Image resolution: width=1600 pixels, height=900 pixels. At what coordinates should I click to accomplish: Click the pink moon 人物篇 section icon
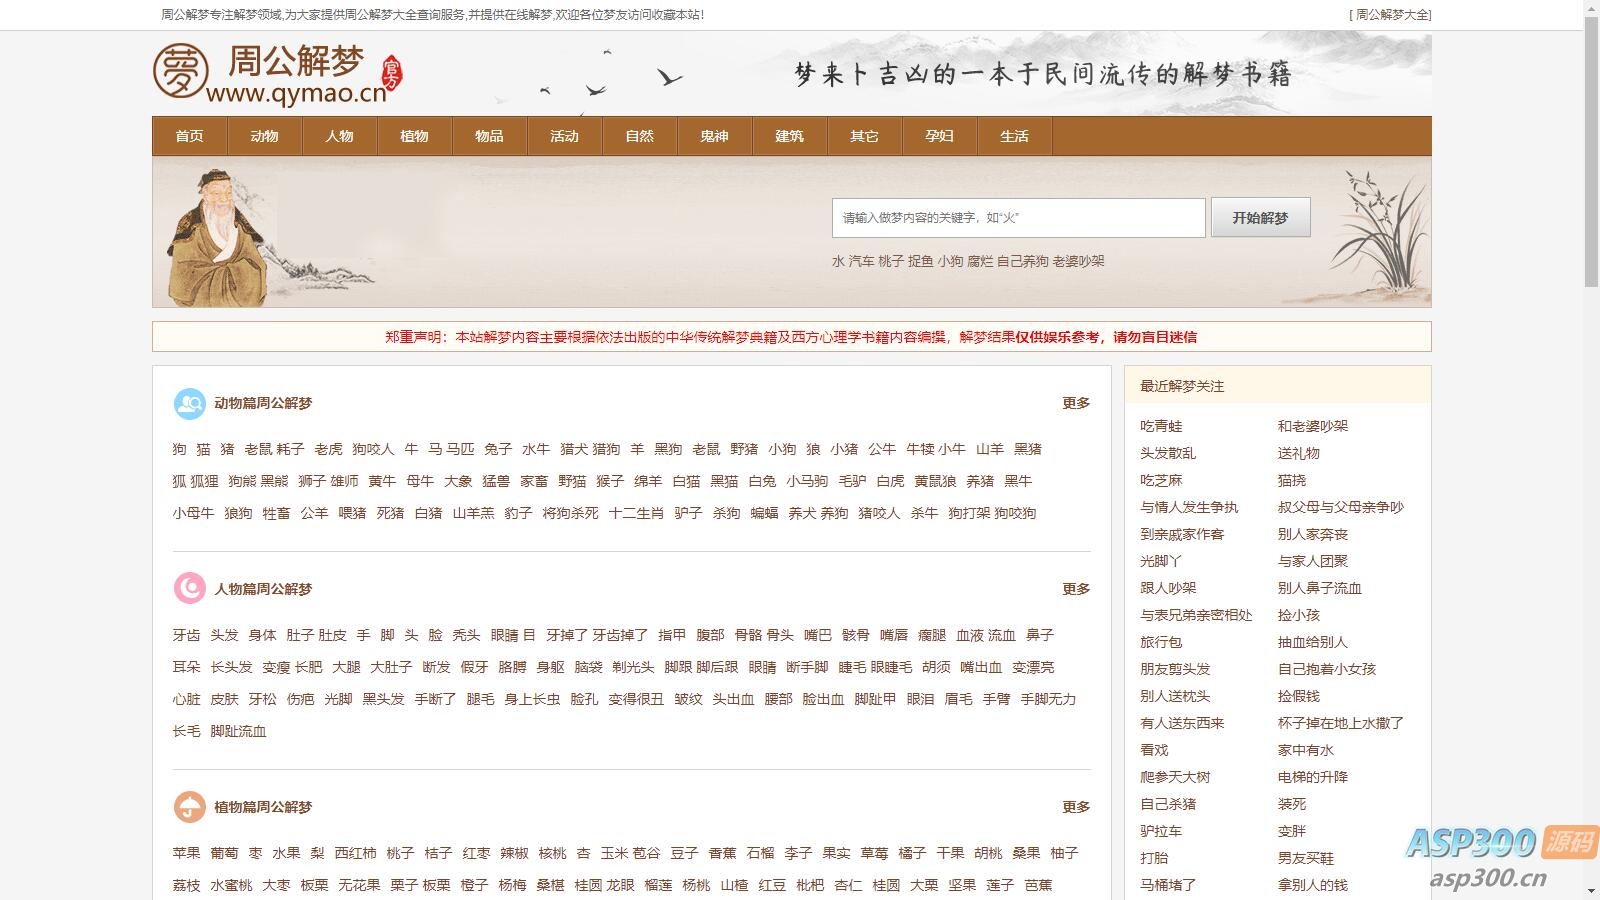(188, 589)
